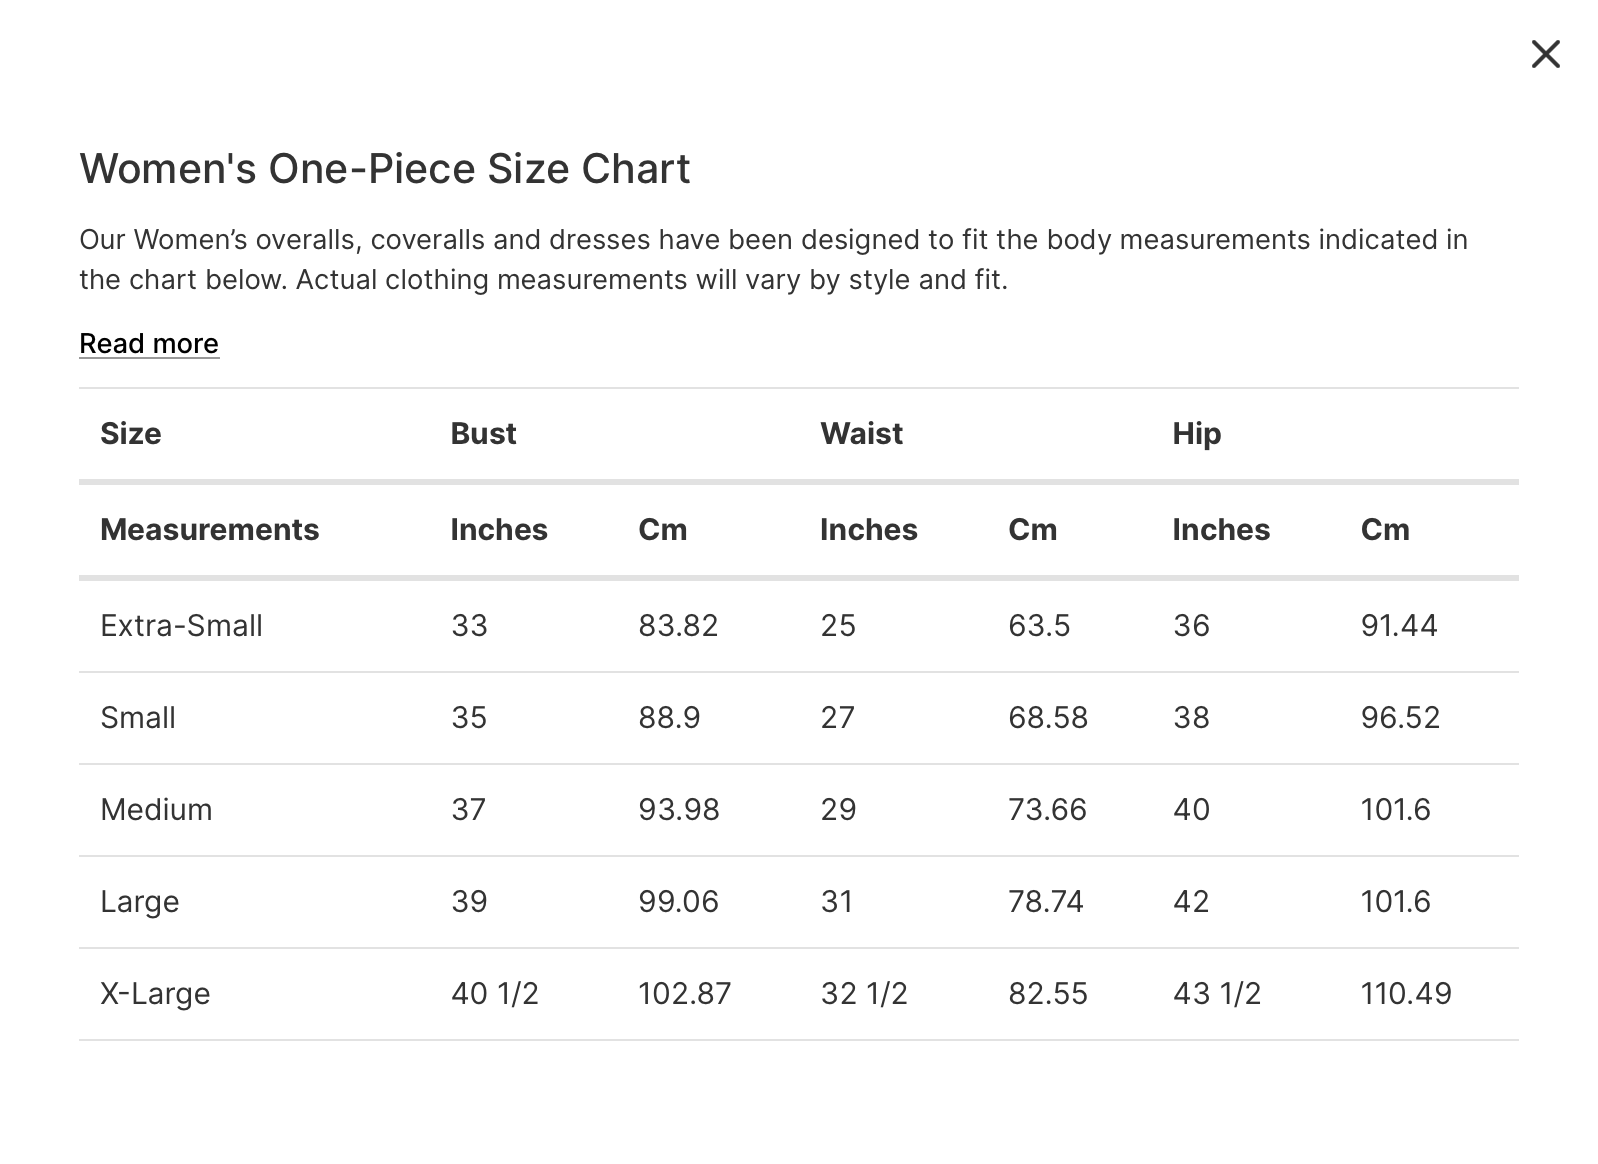Click the Hip column header
Image resolution: width=1598 pixels, height=1164 pixels.
tap(1196, 434)
